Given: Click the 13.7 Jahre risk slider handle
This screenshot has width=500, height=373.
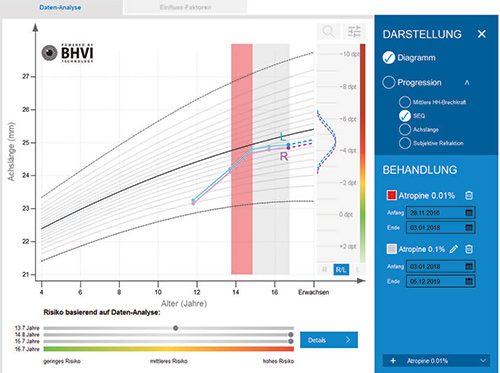Looking at the screenshot, I should (x=176, y=328).
